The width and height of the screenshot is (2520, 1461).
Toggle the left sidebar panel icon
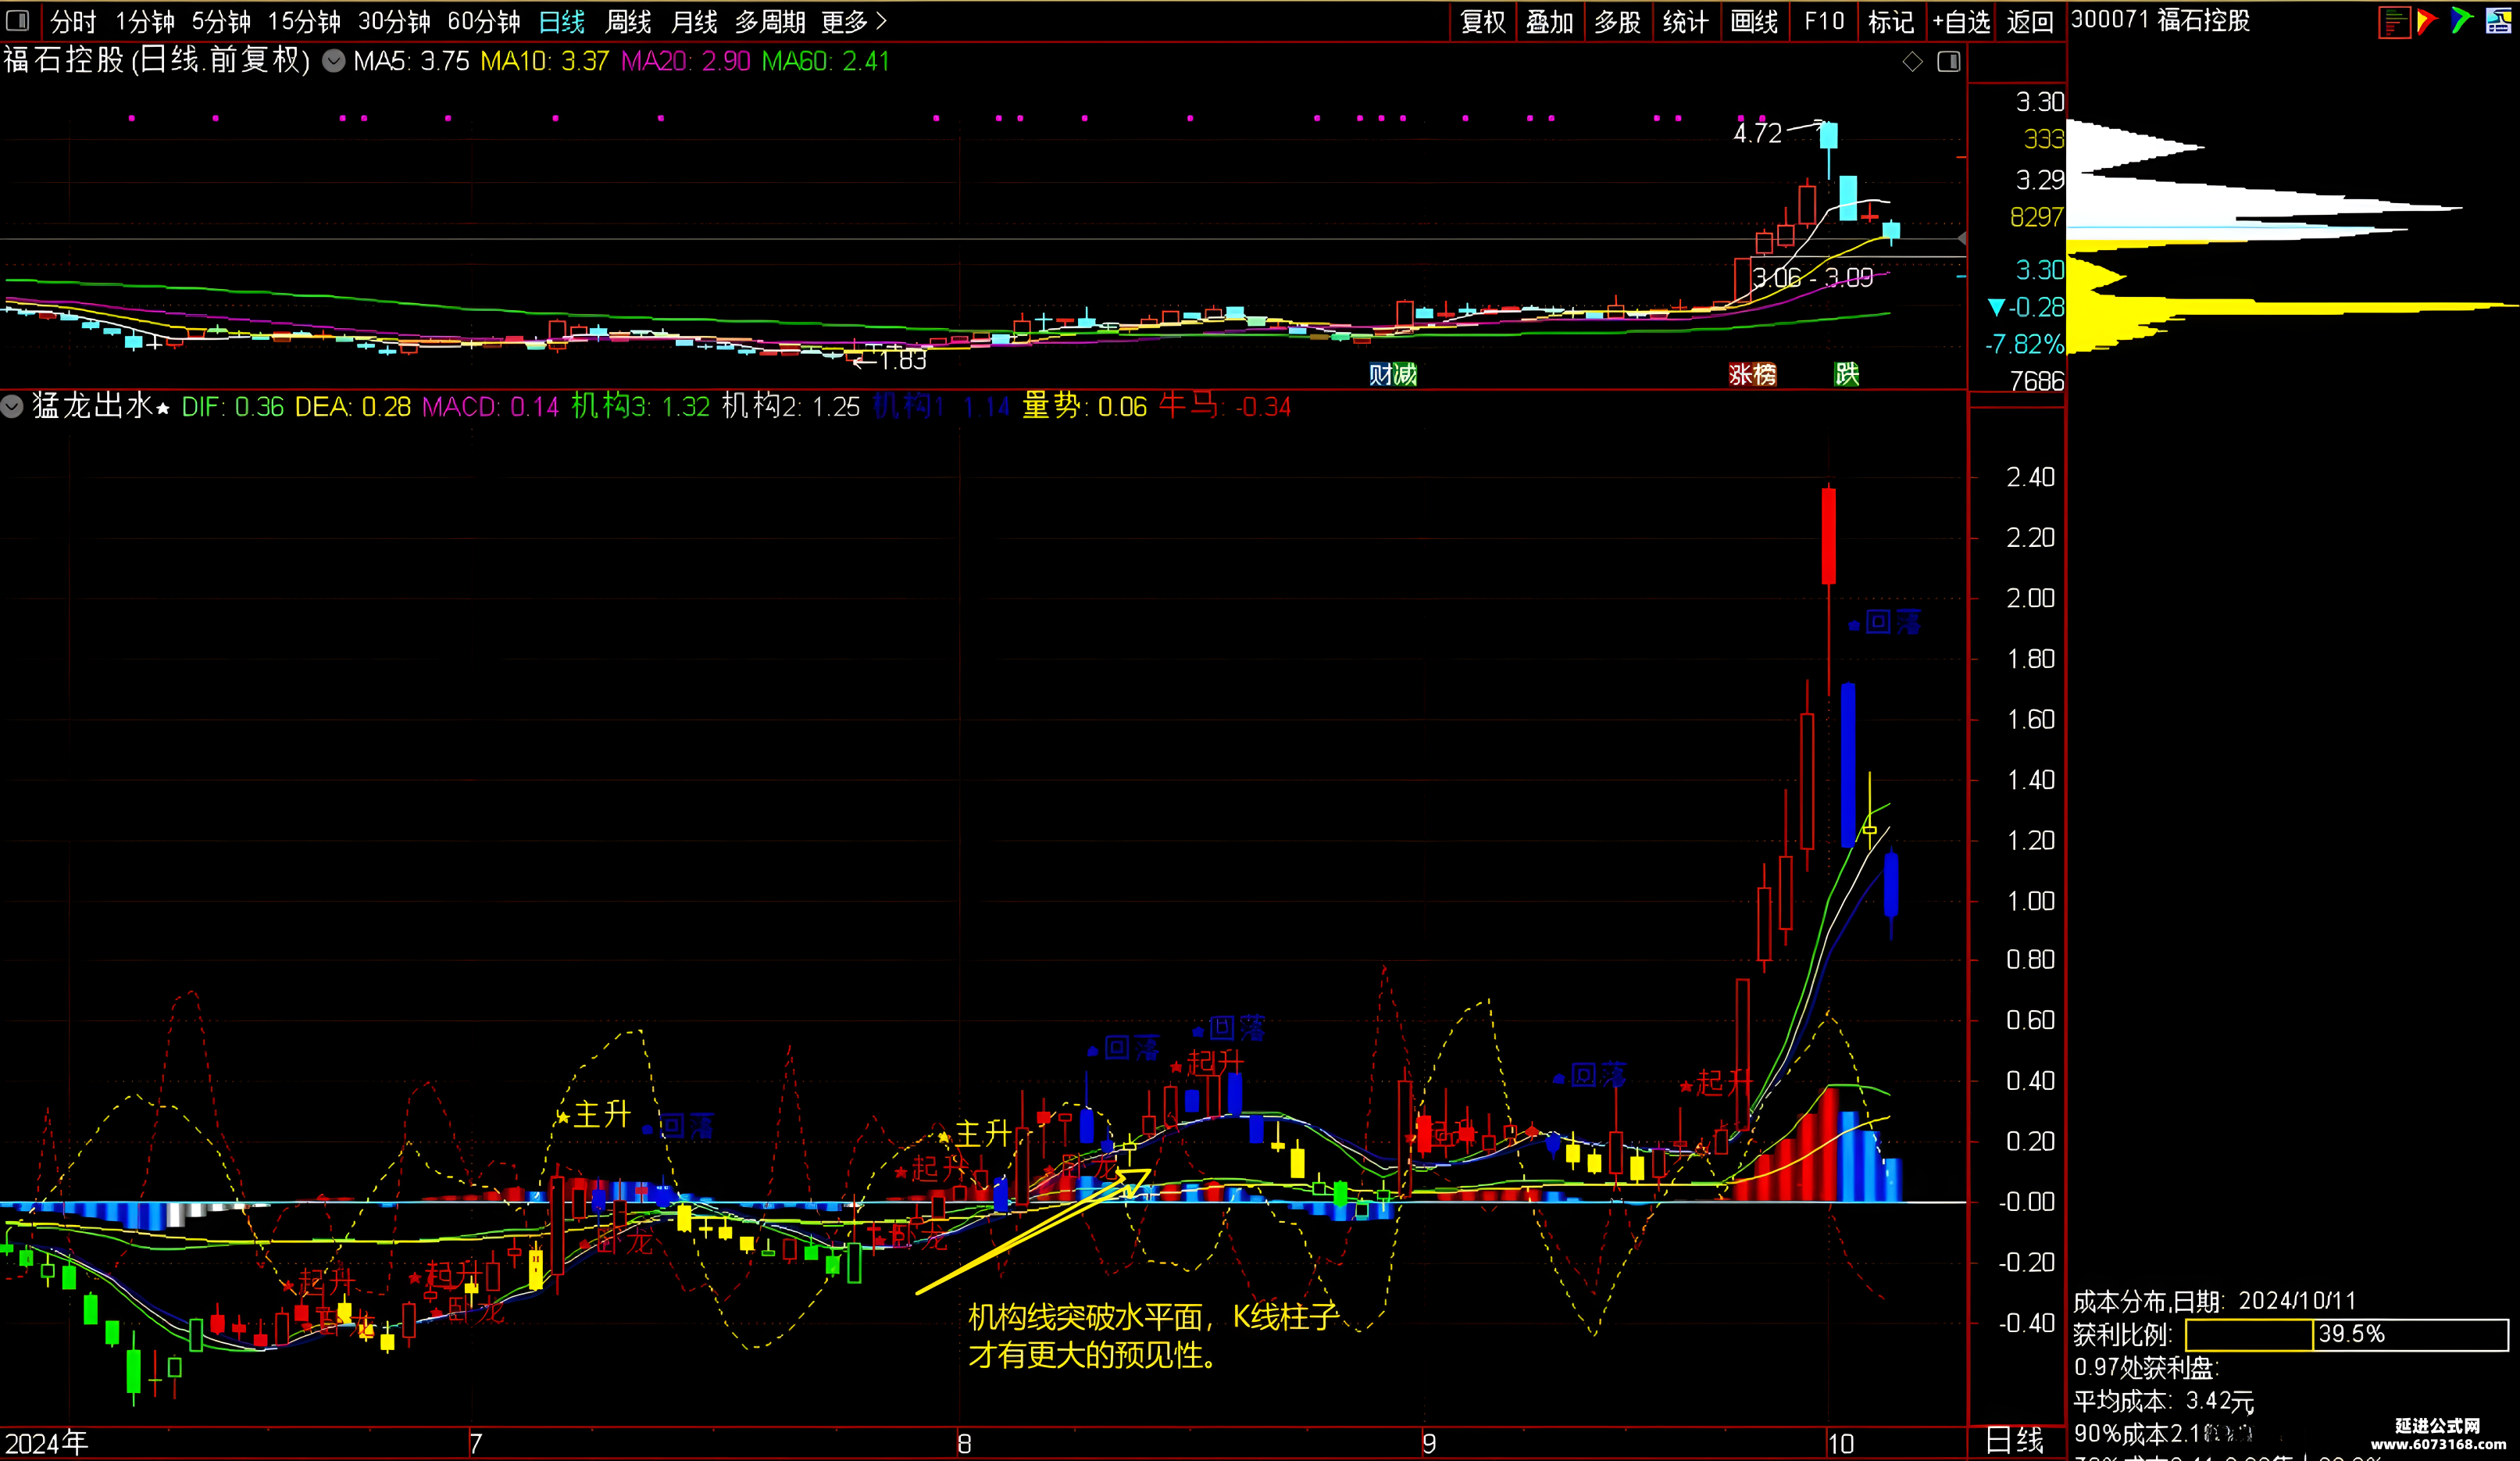coord(18,20)
